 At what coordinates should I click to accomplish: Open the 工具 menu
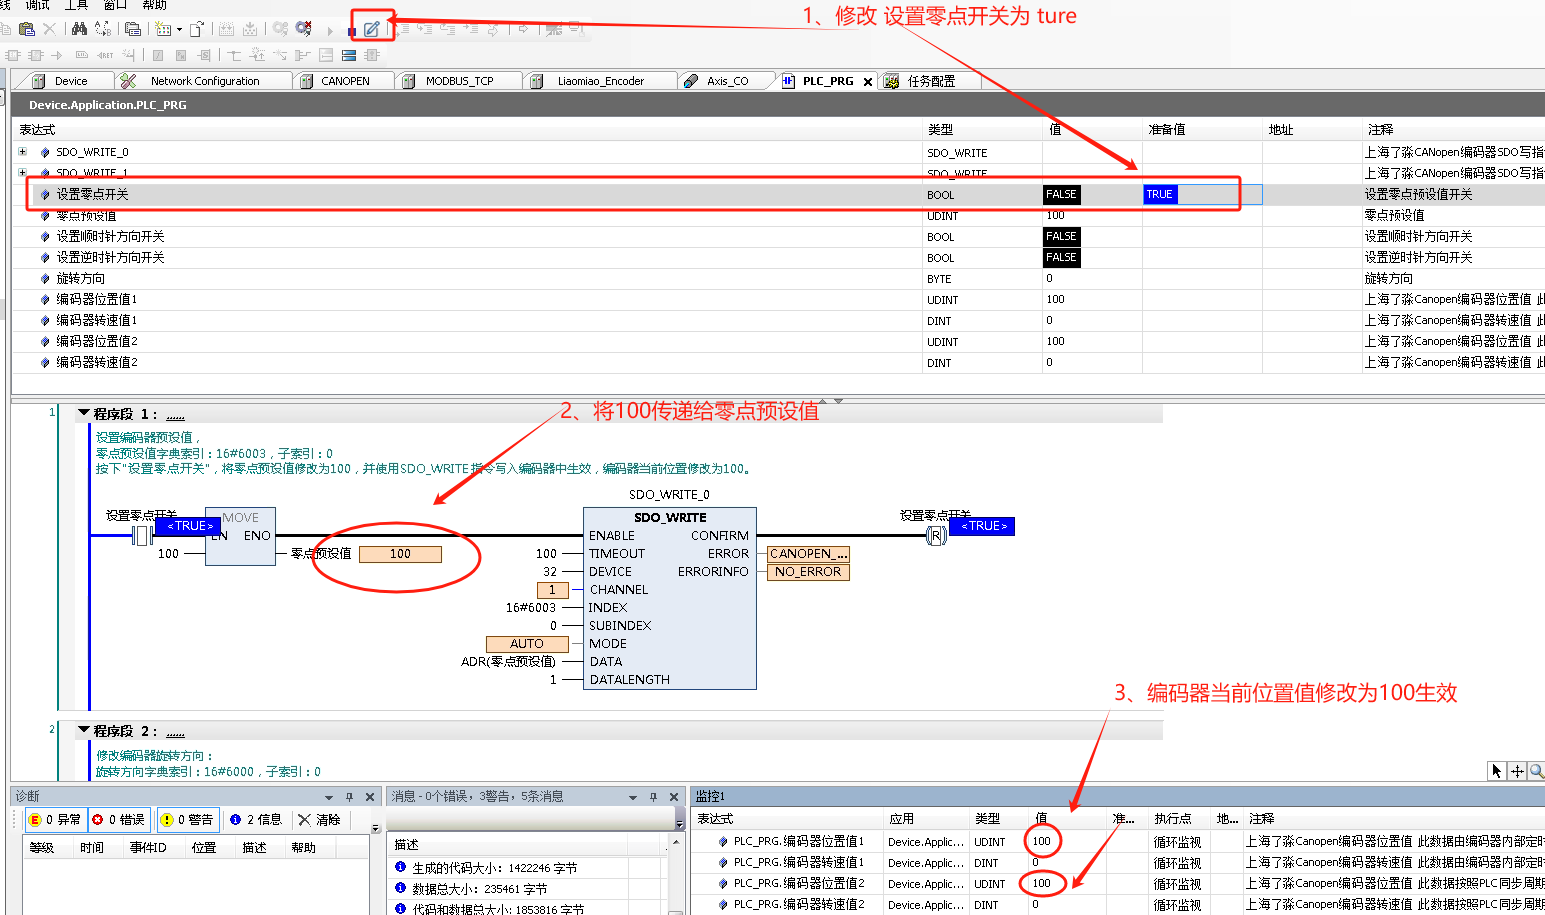(76, 5)
